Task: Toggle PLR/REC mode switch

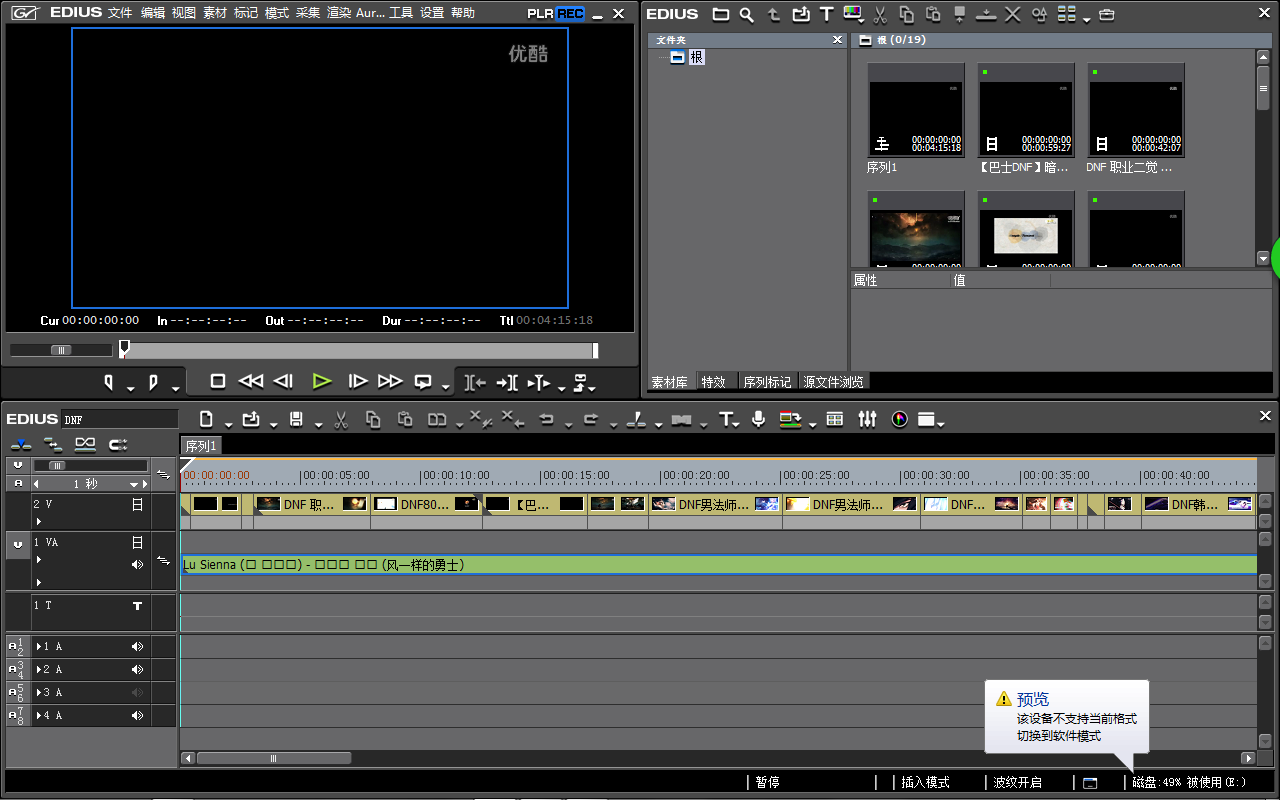Action: click(556, 14)
